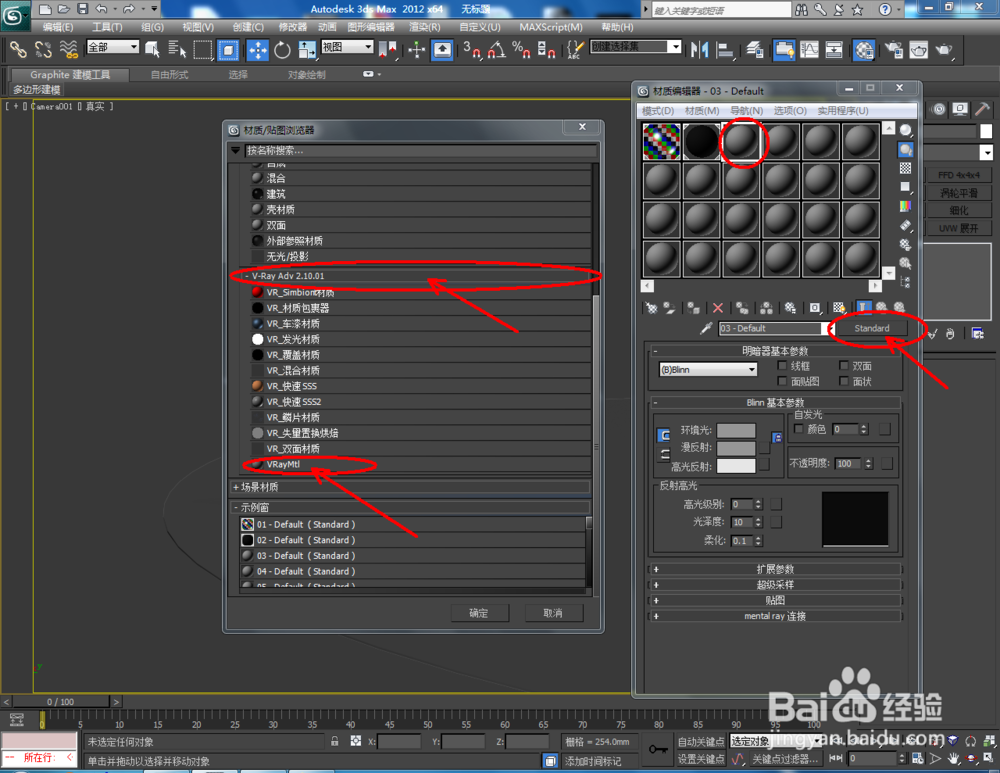Image resolution: width=1000 pixels, height=773 pixels.
Task: Click the 环境光 ambient color swatch
Action: click(736, 431)
